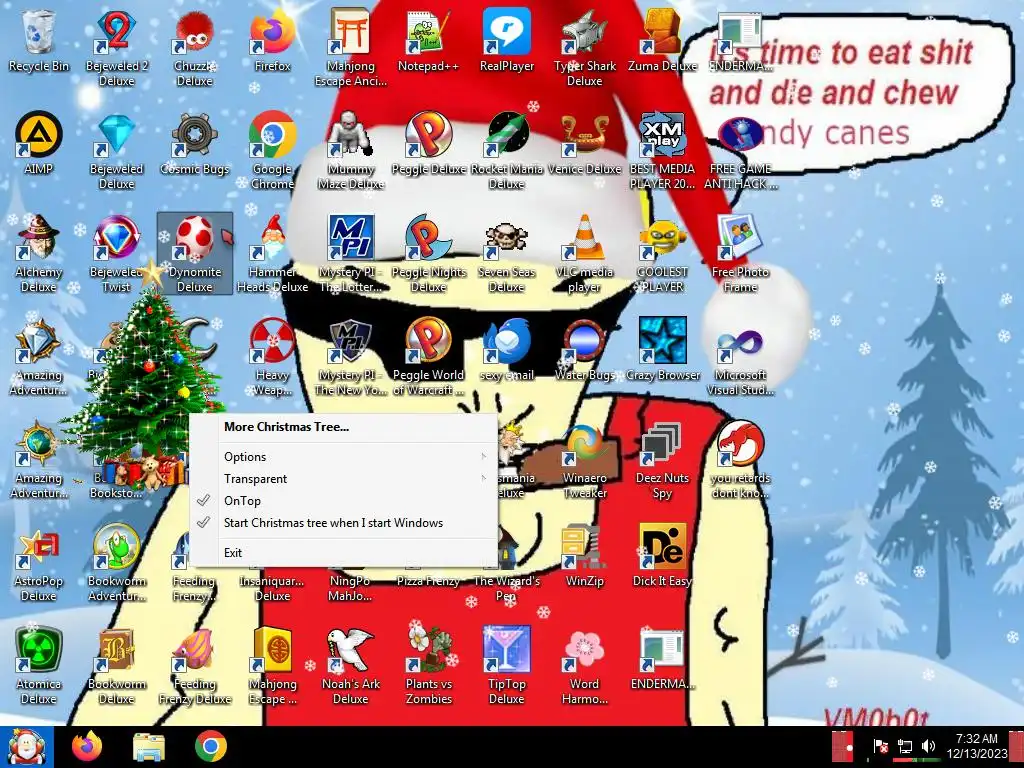Select the AstroPop Deluxe shortcut

tap(39, 563)
